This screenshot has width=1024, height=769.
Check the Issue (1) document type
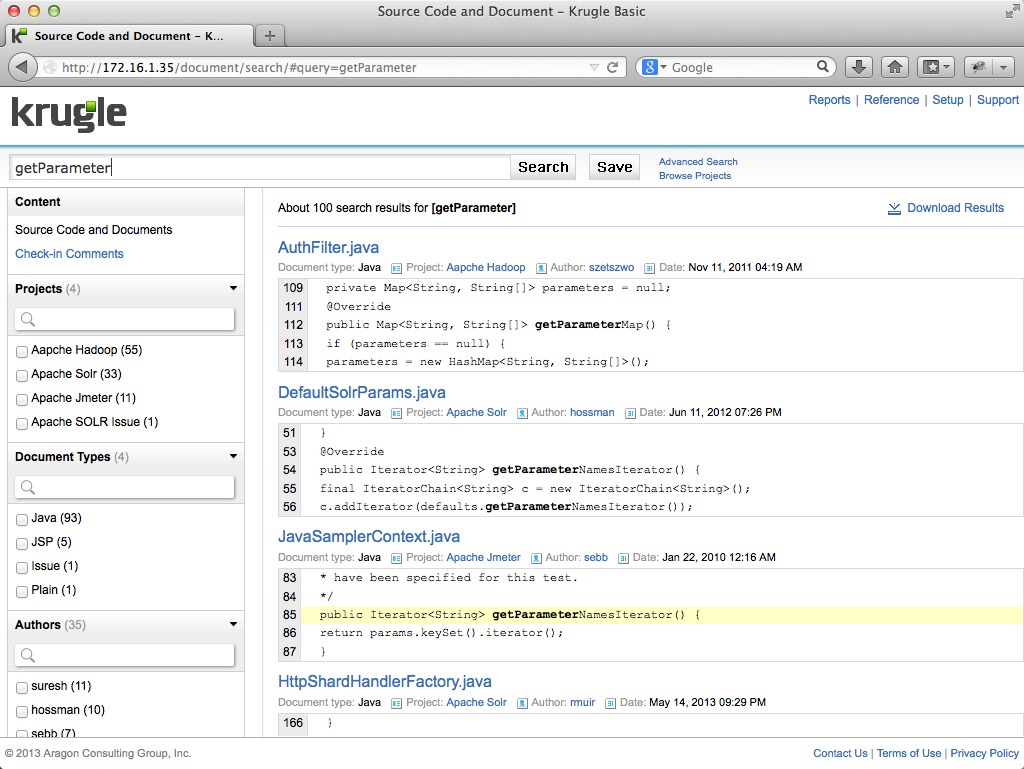22,567
